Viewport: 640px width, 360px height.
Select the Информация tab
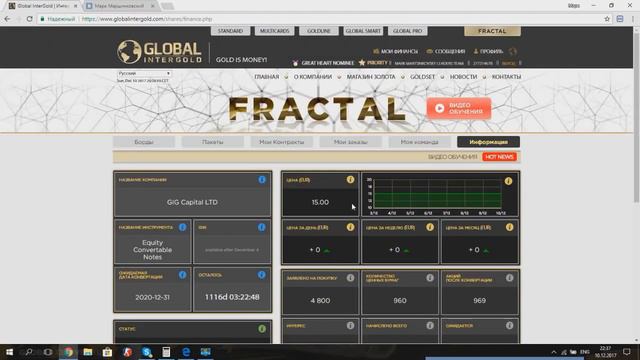pos(489,142)
